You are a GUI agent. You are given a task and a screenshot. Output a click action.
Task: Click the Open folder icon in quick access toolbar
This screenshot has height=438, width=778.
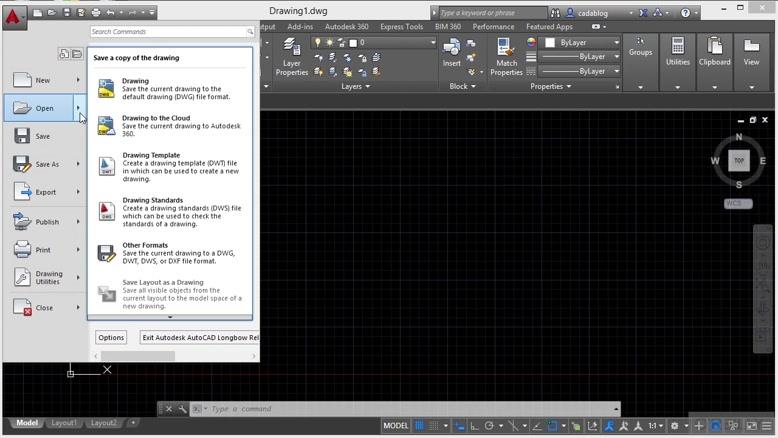point(52,12)
